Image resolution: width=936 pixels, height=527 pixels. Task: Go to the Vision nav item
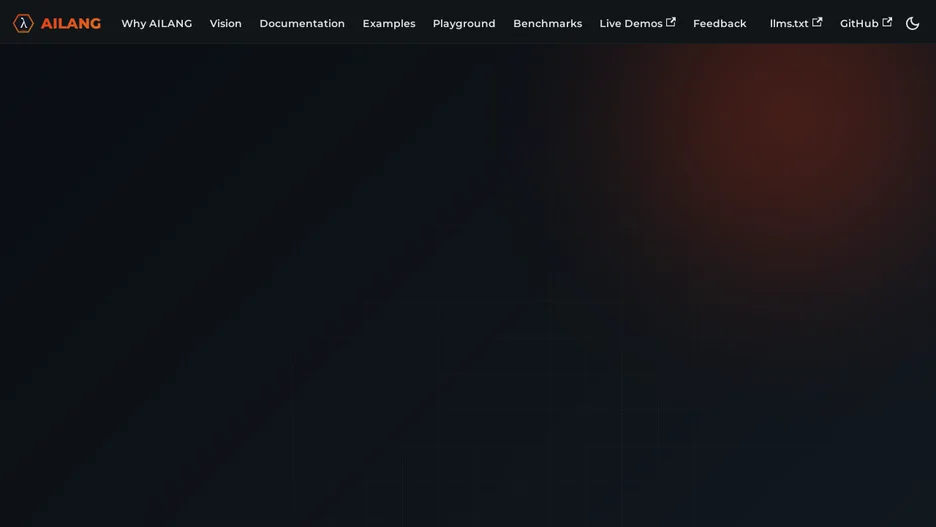[226, 23]
